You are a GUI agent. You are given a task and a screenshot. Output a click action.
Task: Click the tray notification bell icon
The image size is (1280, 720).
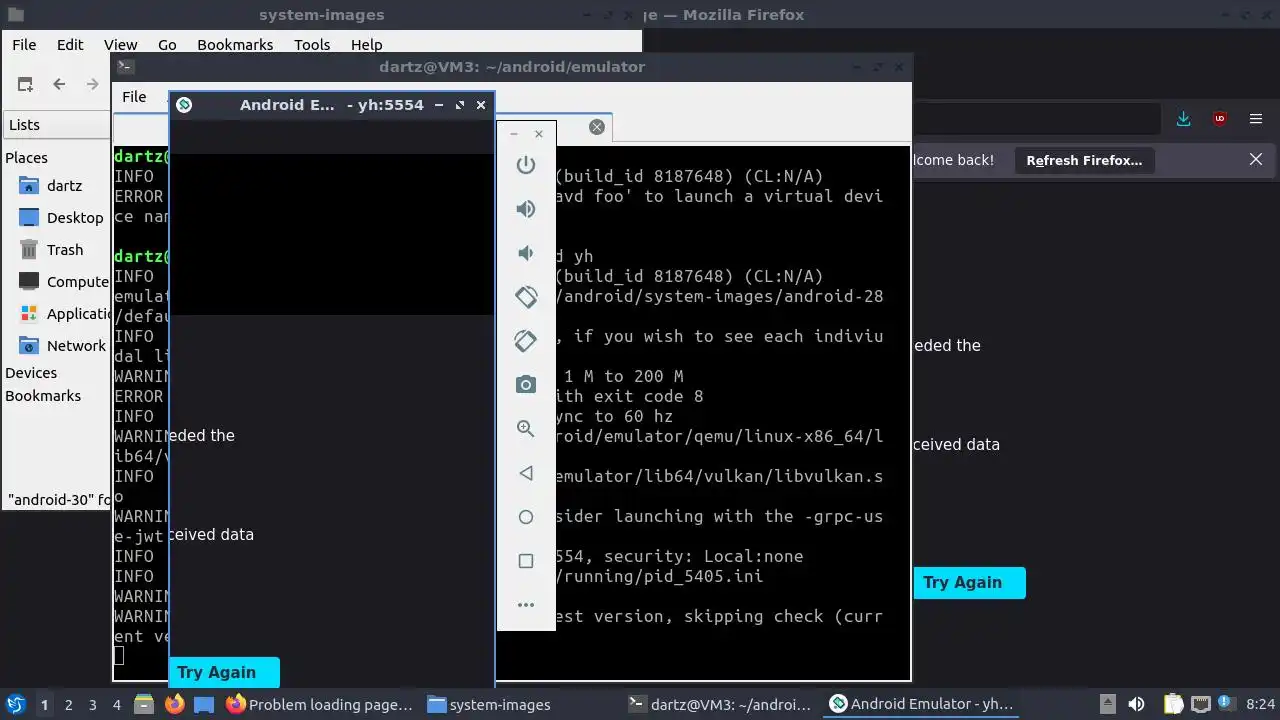[x=1227, y=704]
